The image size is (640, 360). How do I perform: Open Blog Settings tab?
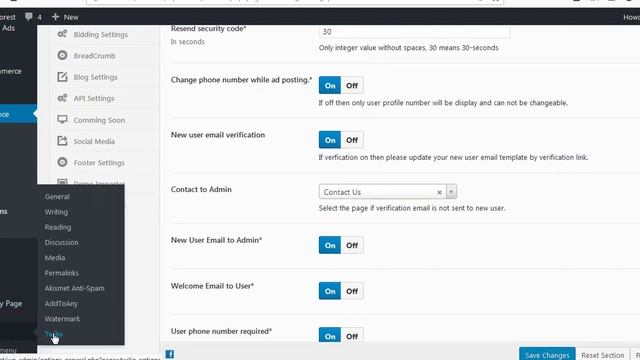[96, 77]
